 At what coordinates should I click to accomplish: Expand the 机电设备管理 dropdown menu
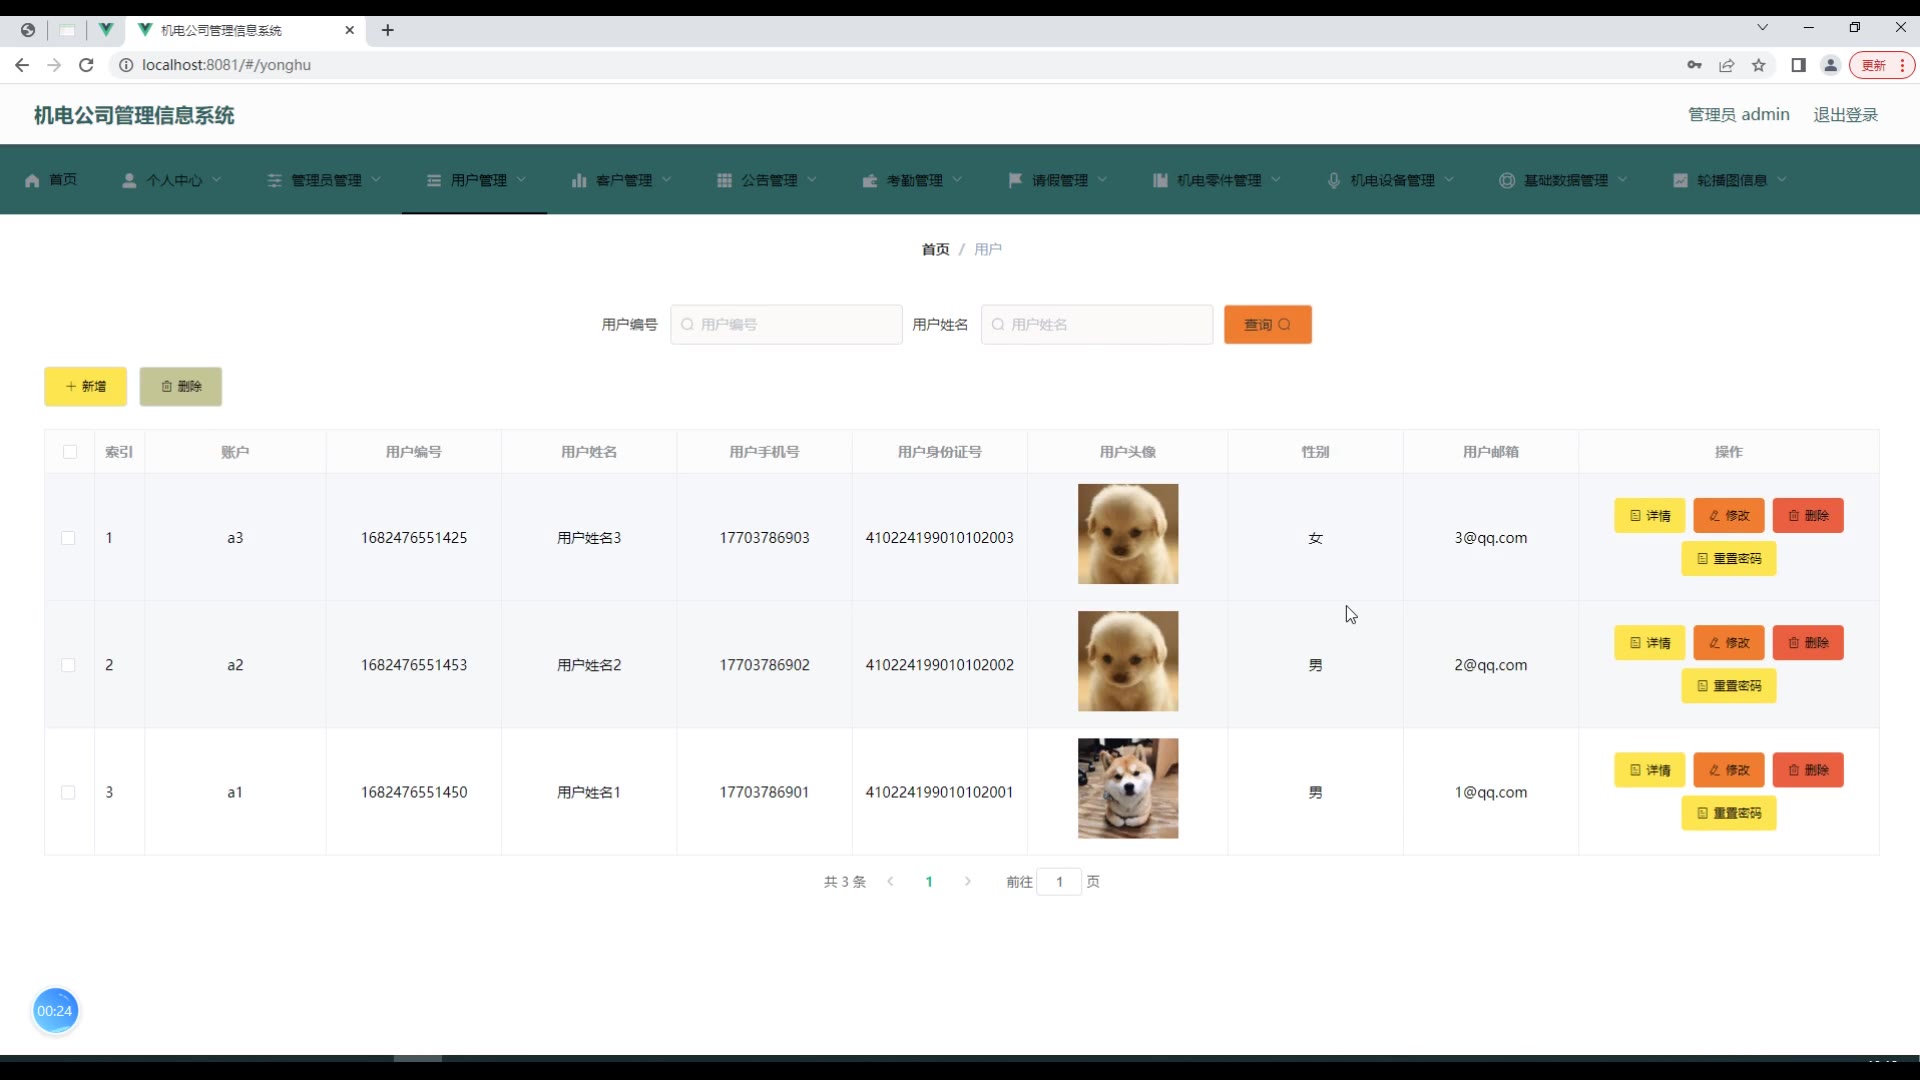(1391, 181)
